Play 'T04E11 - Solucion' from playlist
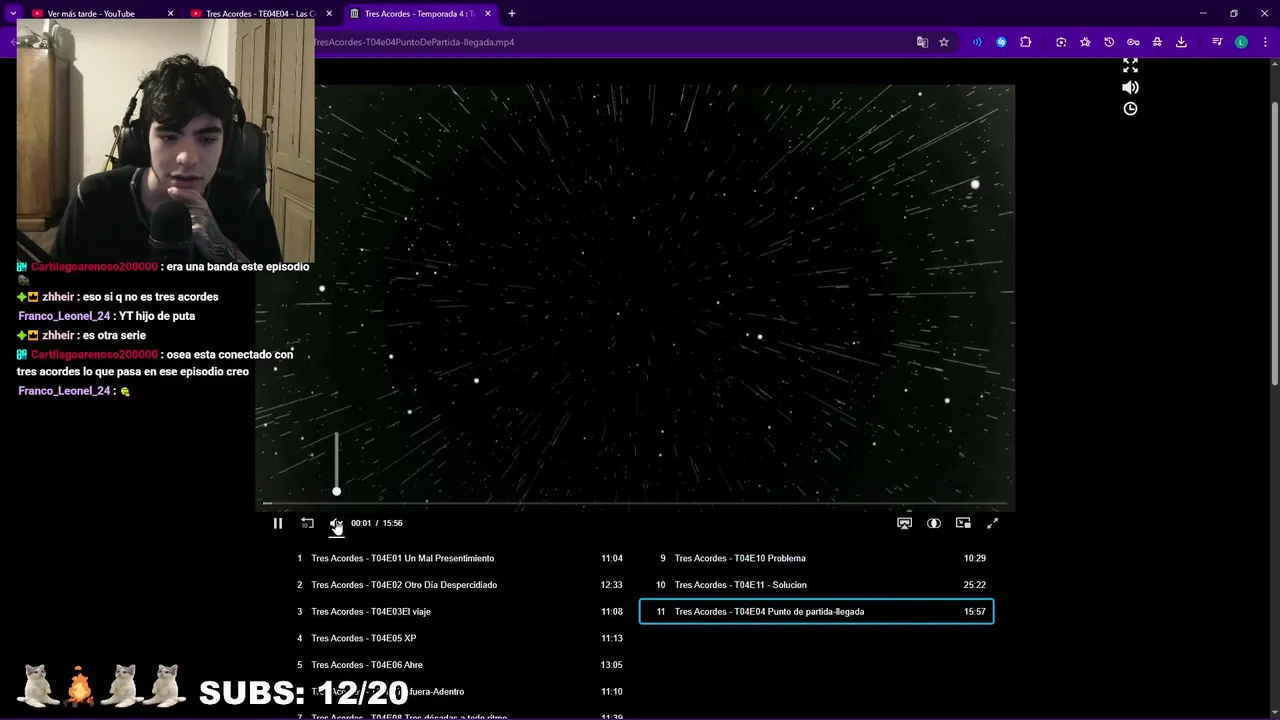This screenshot has width=1280, height=720. [816, 585]
